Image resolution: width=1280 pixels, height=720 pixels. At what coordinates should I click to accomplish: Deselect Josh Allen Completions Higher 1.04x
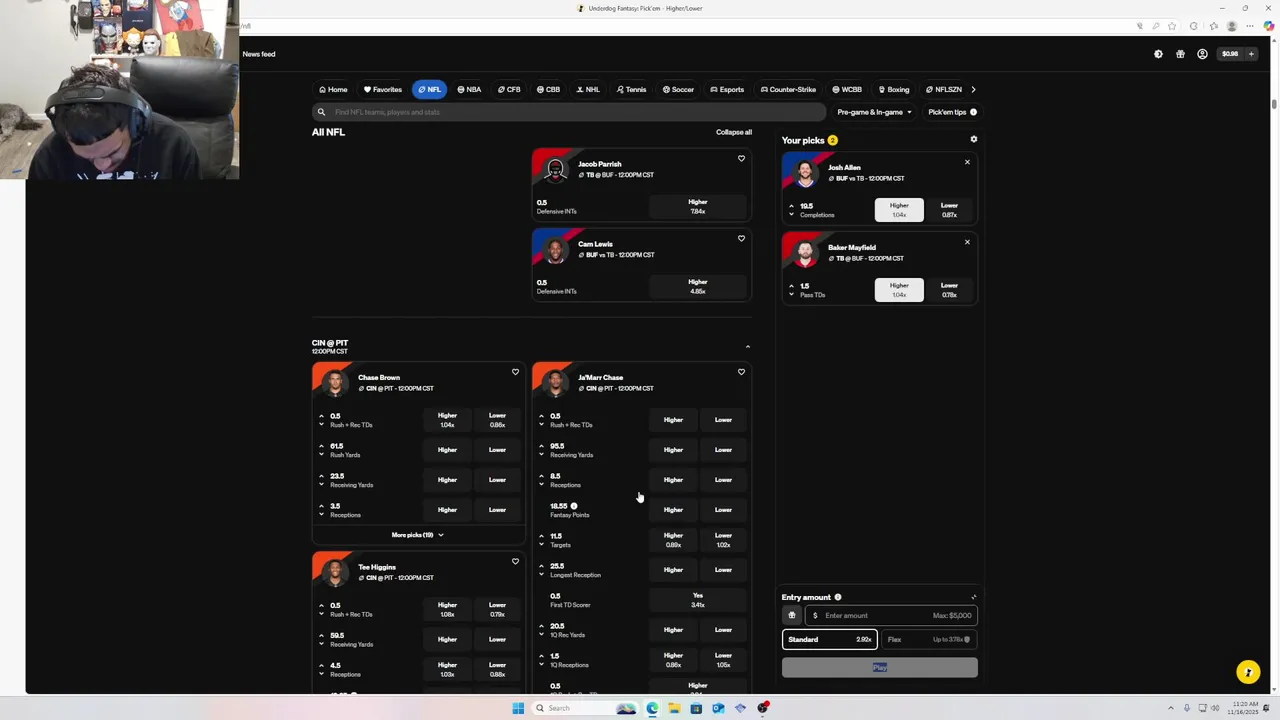point(899,209)
